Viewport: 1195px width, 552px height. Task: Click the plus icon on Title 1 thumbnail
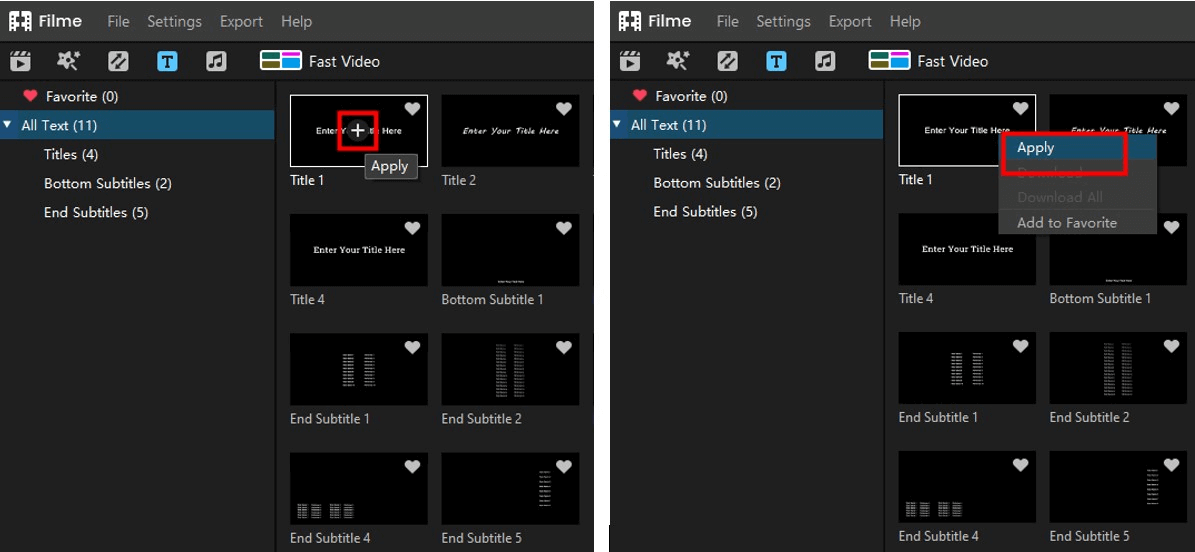(x=357, y=131)
